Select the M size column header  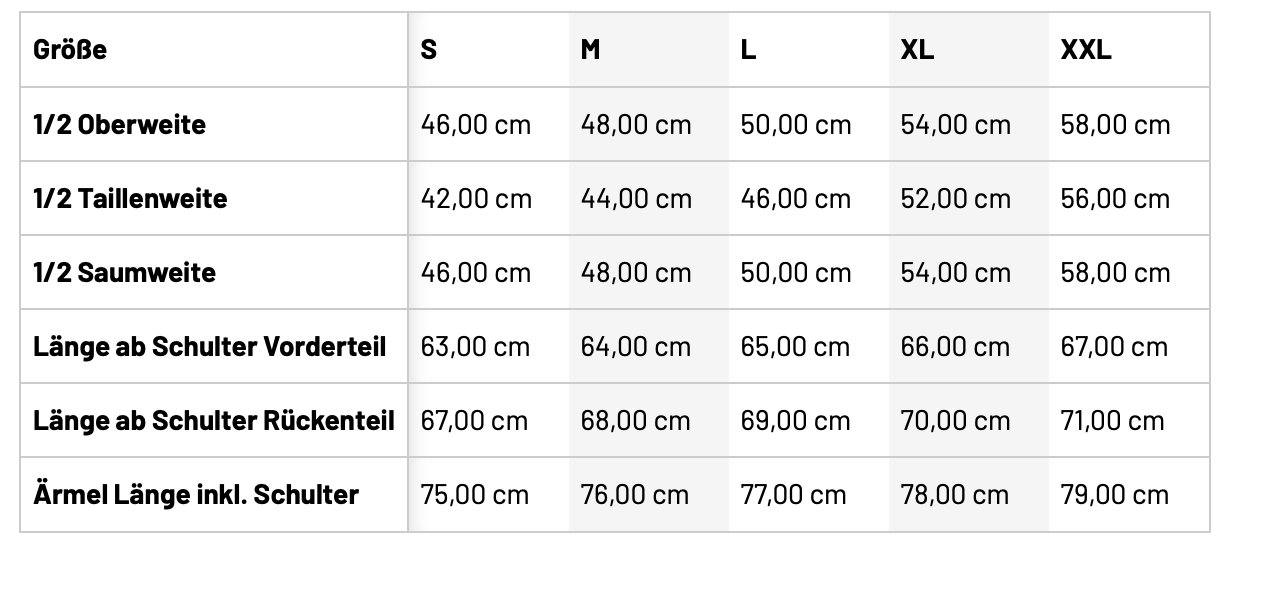coord(591,49)
